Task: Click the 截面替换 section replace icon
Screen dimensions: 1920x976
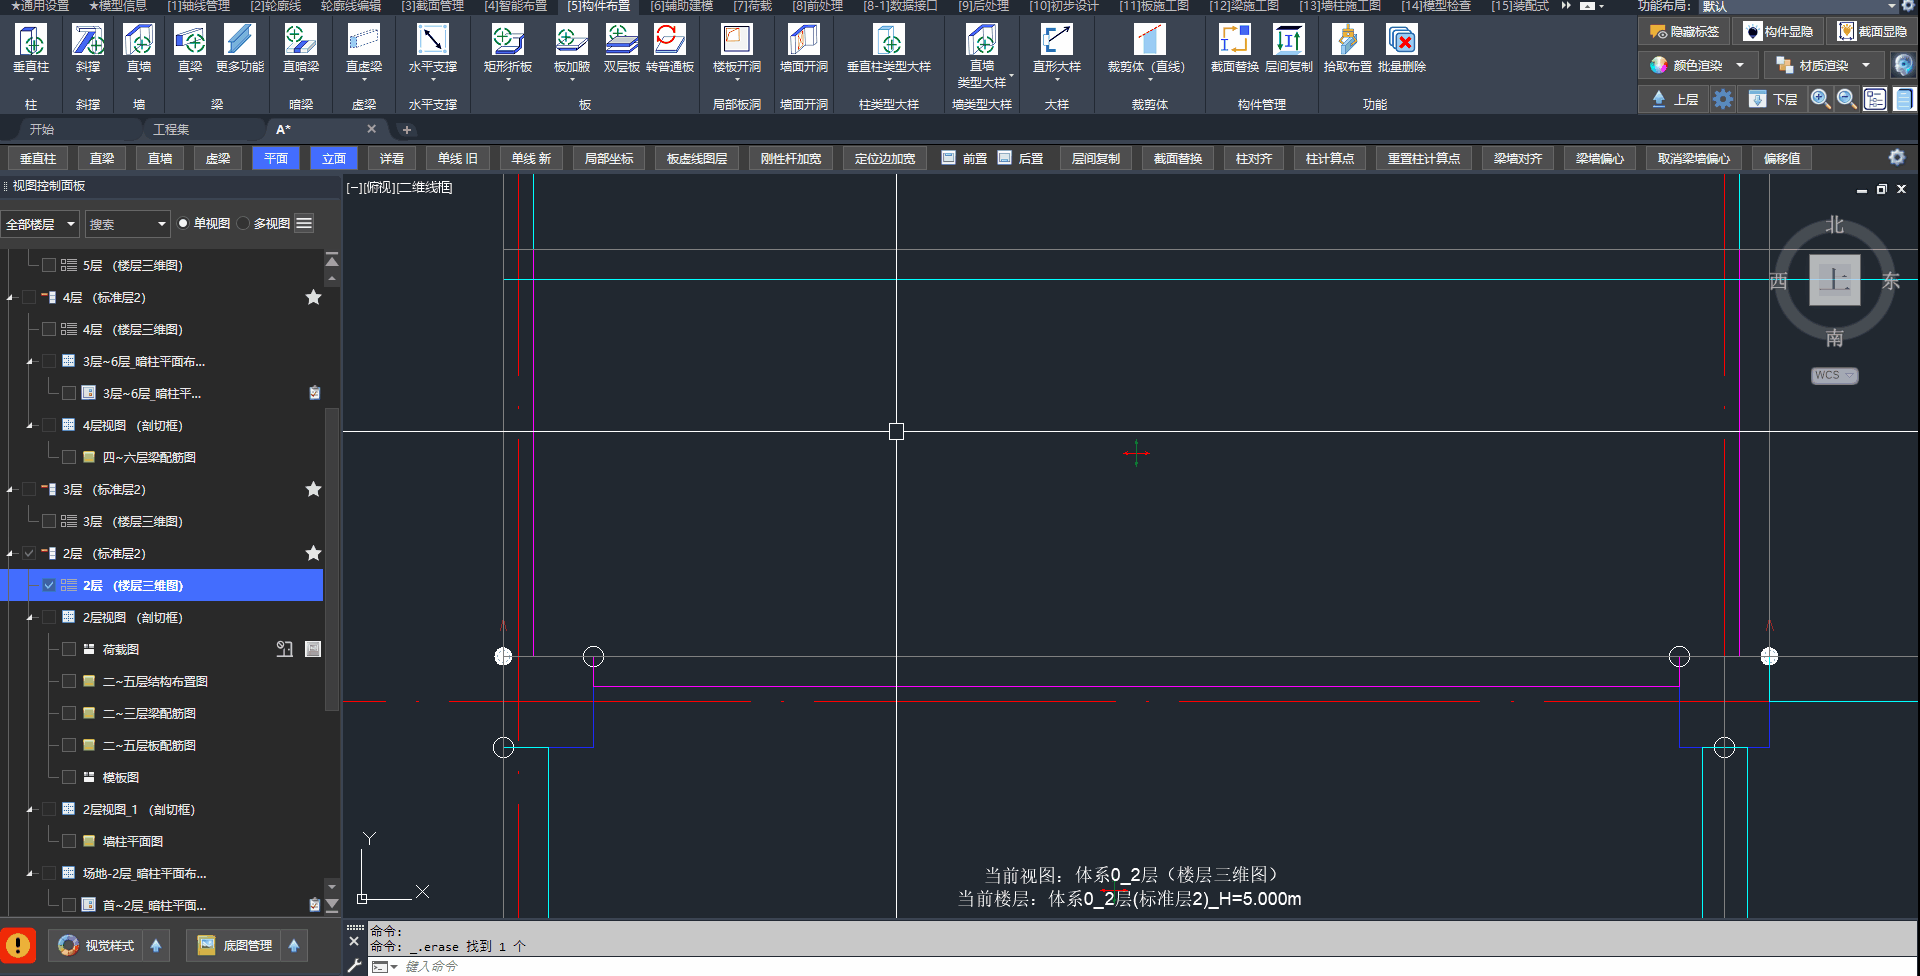Action: 1234,41
